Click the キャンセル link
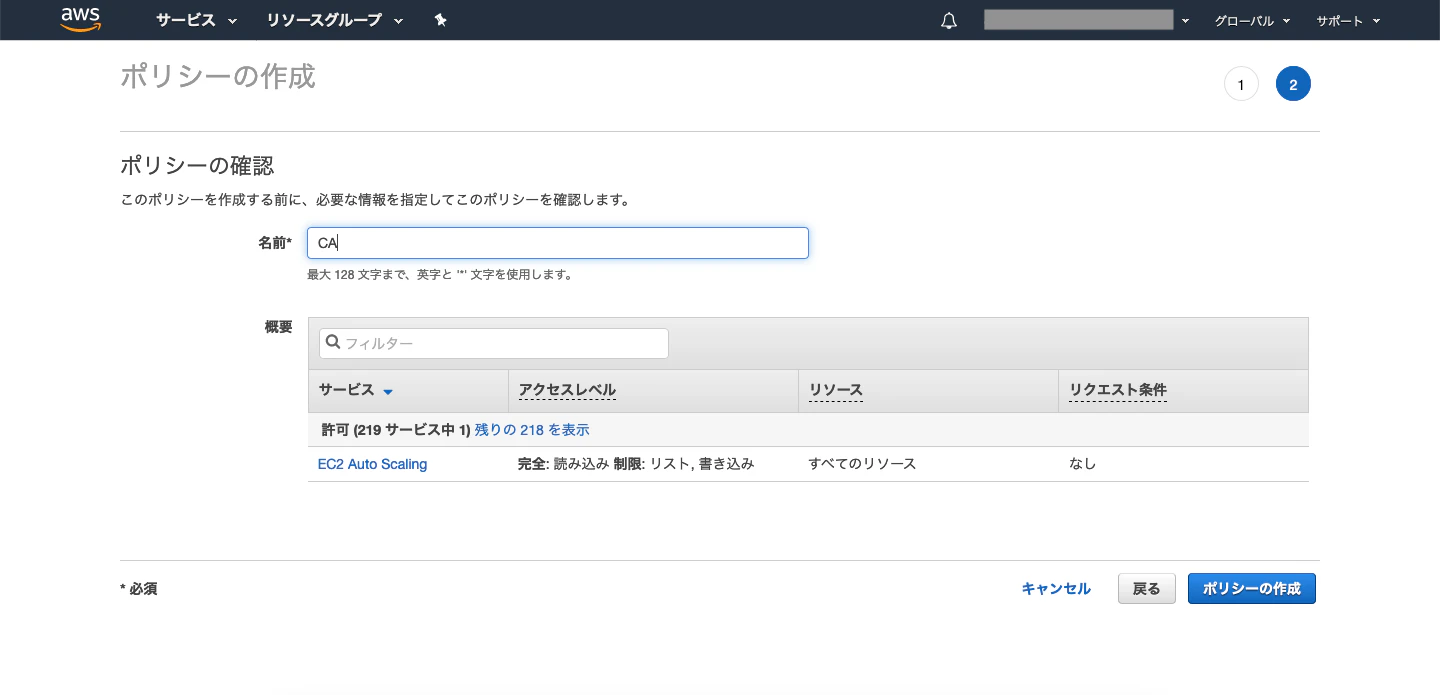The height and width of the screenshot is (695, 1440). click(x=1056, y=589)
